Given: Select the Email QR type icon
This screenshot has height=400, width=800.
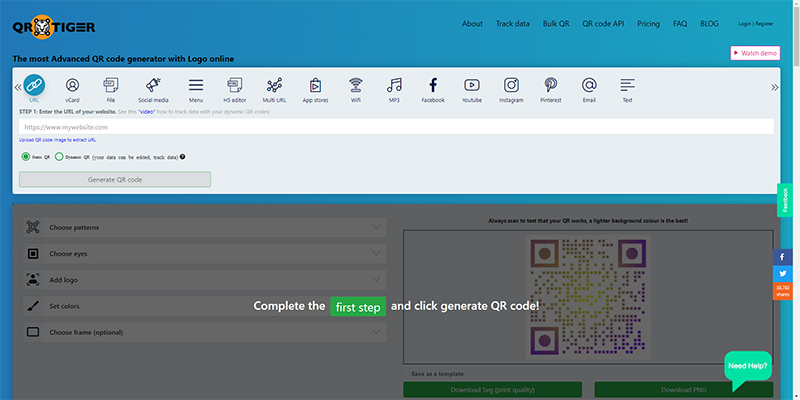Looking at the screenshot, I should [x=589, y=85].
